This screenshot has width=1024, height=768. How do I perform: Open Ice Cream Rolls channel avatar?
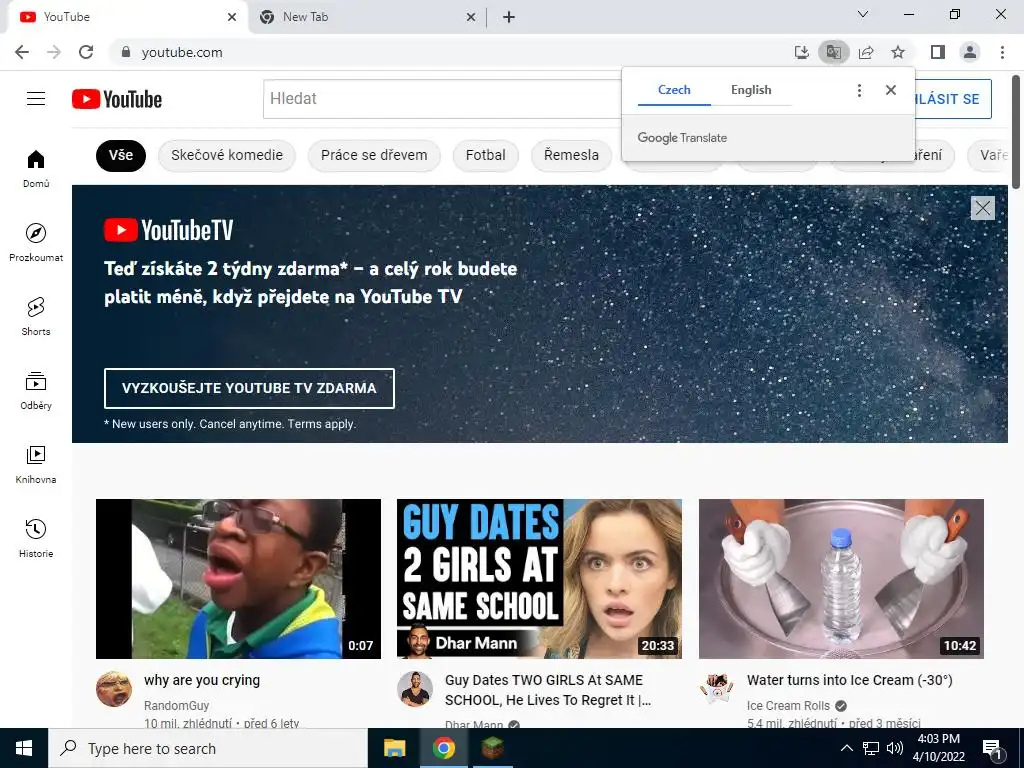[x=716, y=688]
